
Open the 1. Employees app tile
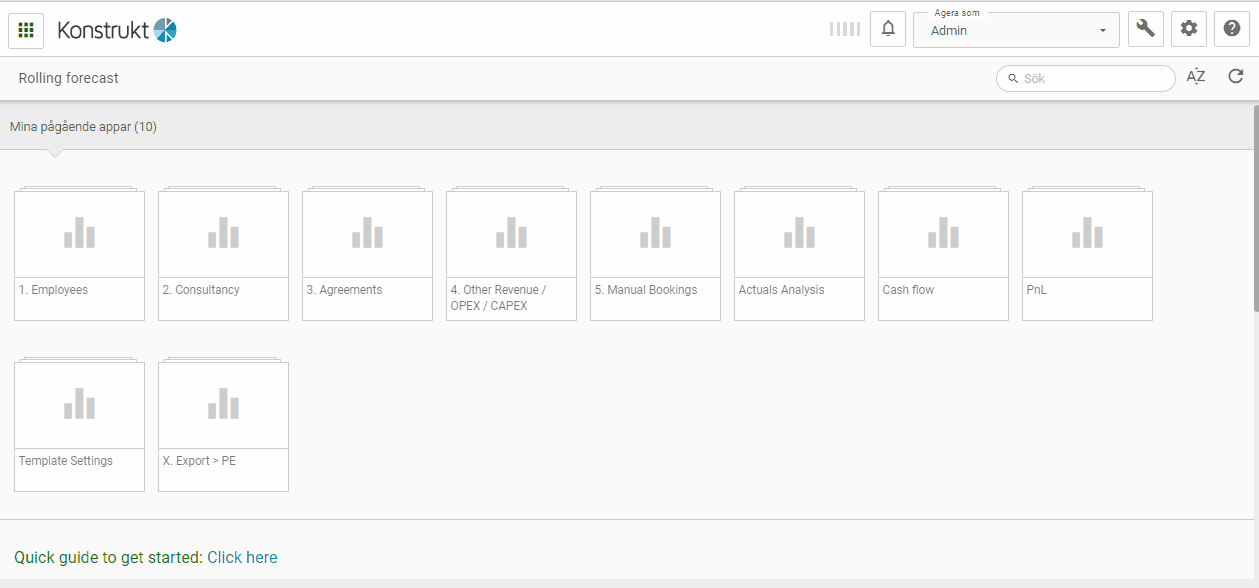coord(79,255)
